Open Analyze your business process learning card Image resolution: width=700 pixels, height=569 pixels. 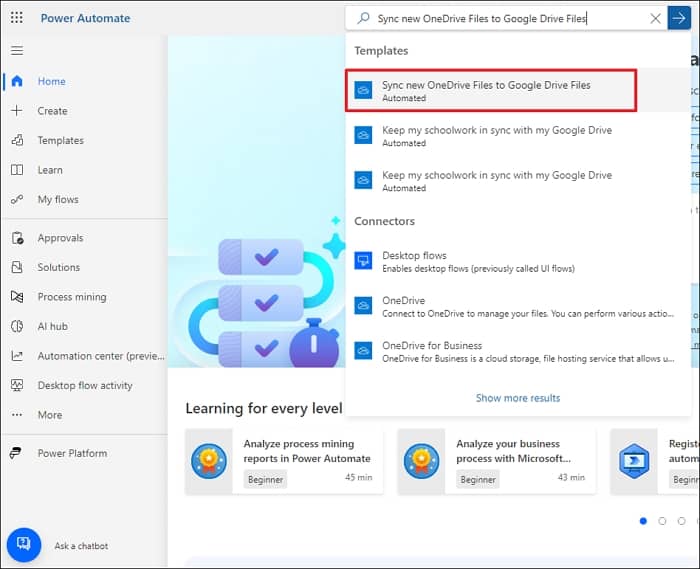pyautogui.click(x=496, y=461)
